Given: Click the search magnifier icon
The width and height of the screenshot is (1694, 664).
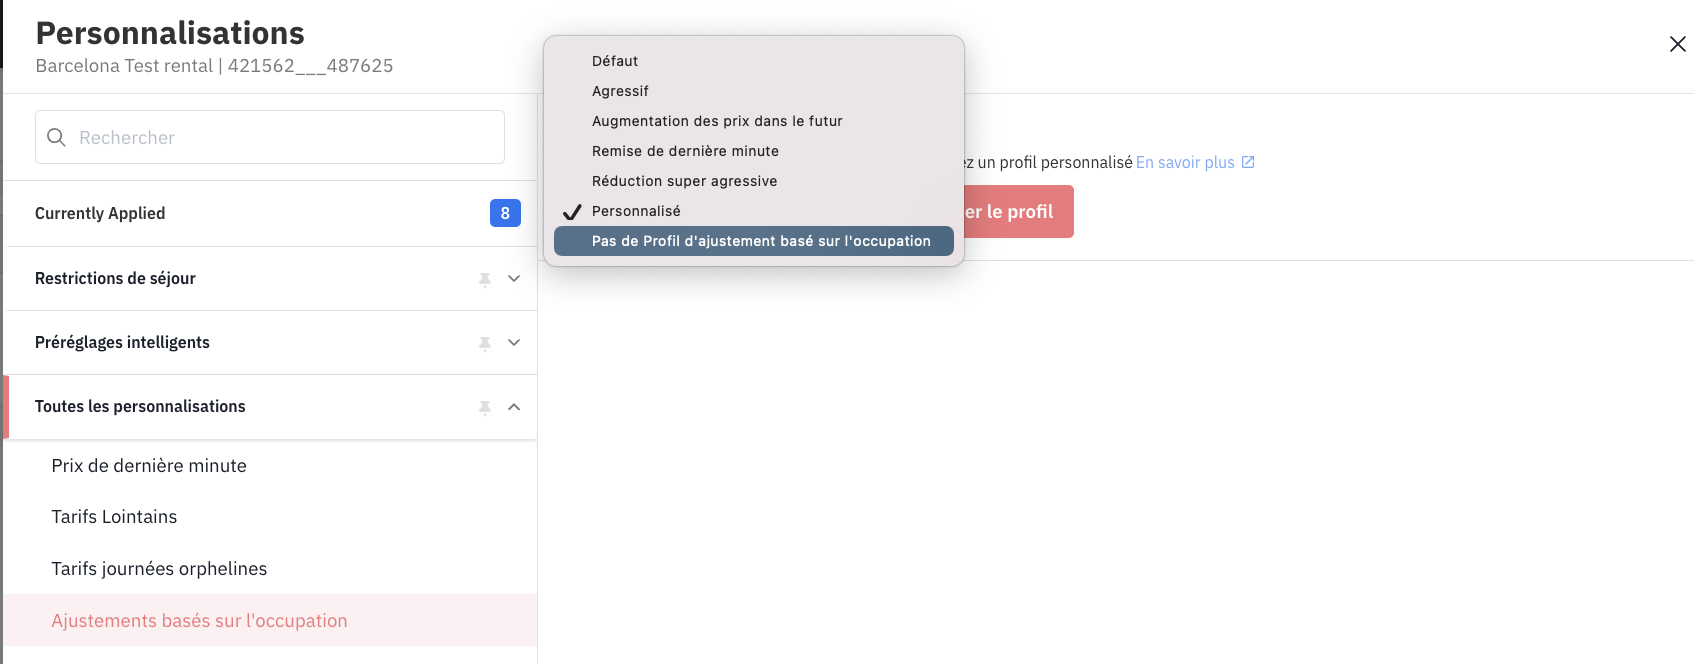Looking at the screenshot, I should (57, 137).
